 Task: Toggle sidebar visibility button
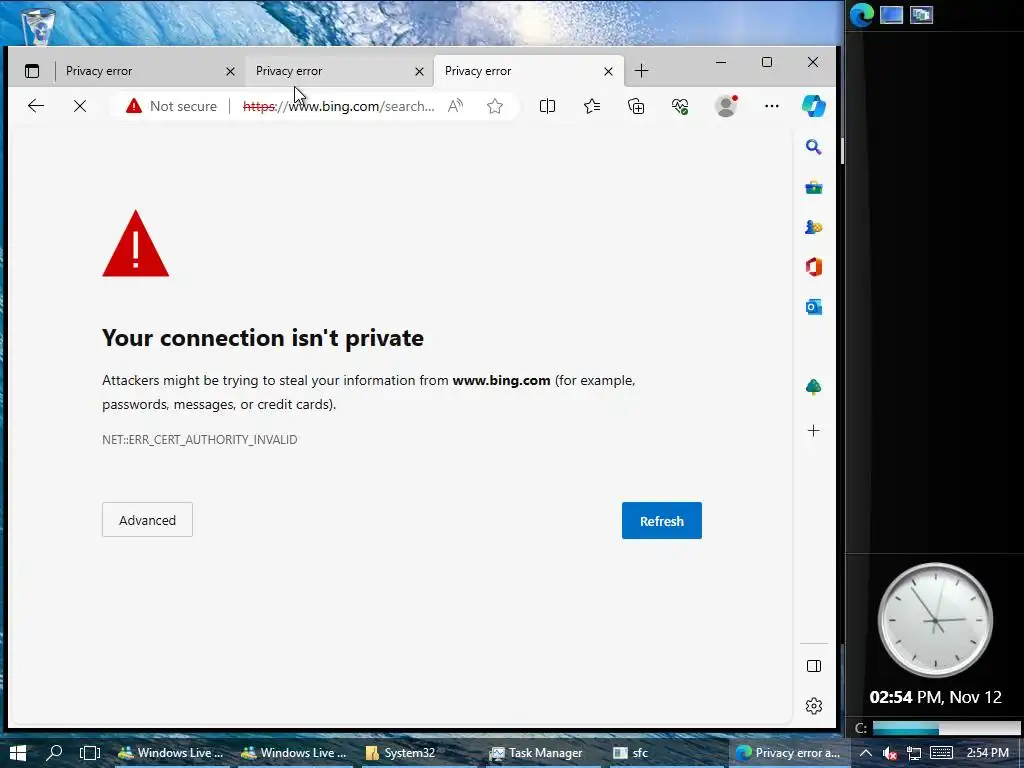pos(814,666)
